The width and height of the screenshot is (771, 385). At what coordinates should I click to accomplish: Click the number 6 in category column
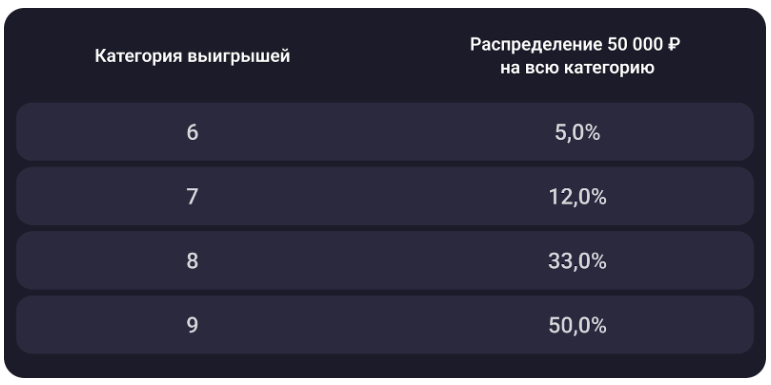click(192, 132)
